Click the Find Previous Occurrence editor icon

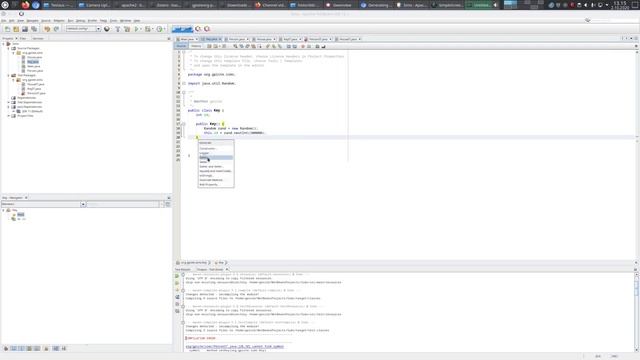pos(242,47)
